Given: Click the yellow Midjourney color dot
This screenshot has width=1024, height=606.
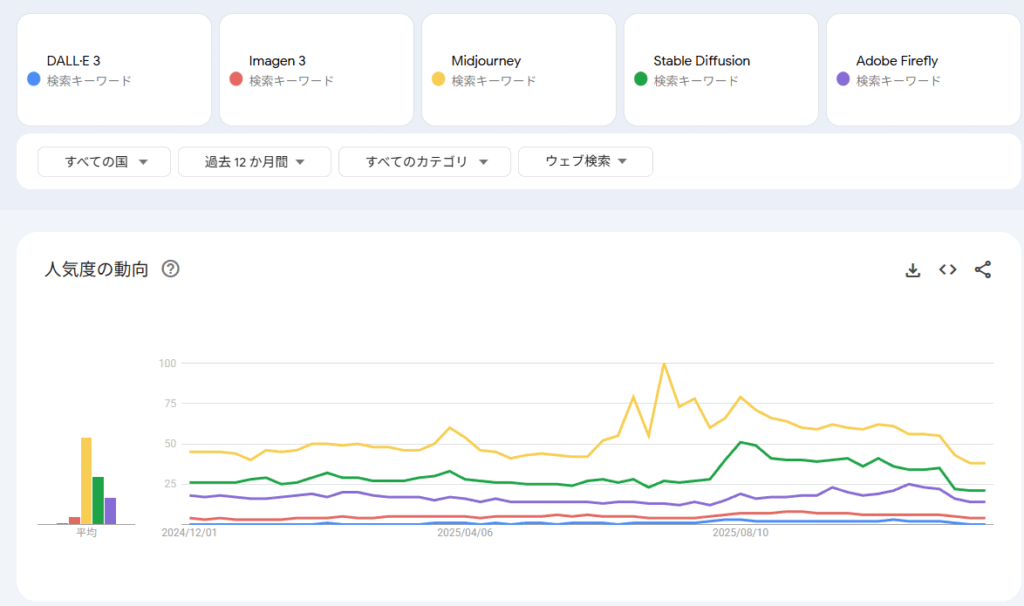Looking at the screenshot, I should [x=438, y=79].
